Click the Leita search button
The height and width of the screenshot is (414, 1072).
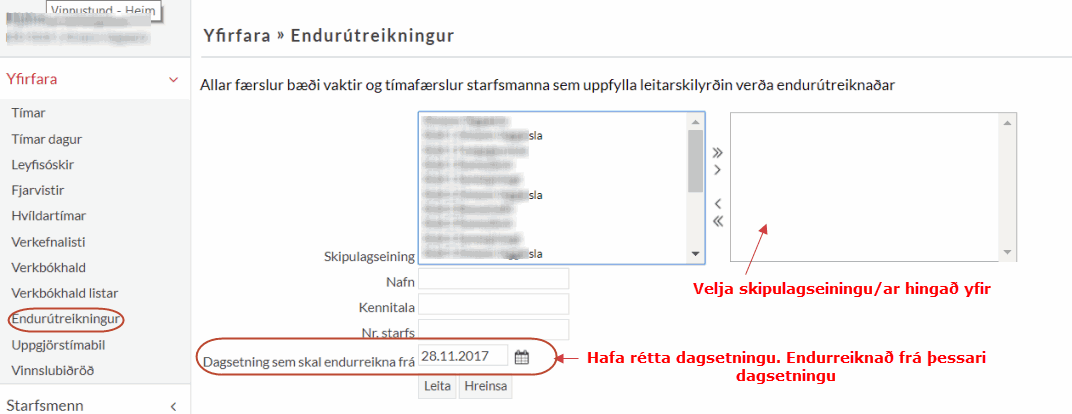pyautogui.click(x=437, y=386)
